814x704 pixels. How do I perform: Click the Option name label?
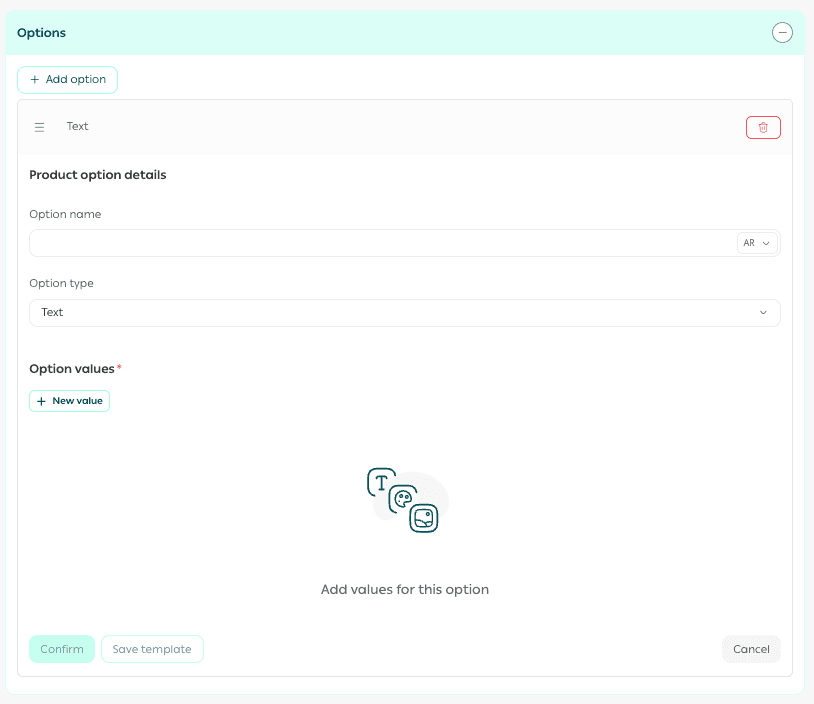(65, 214)
